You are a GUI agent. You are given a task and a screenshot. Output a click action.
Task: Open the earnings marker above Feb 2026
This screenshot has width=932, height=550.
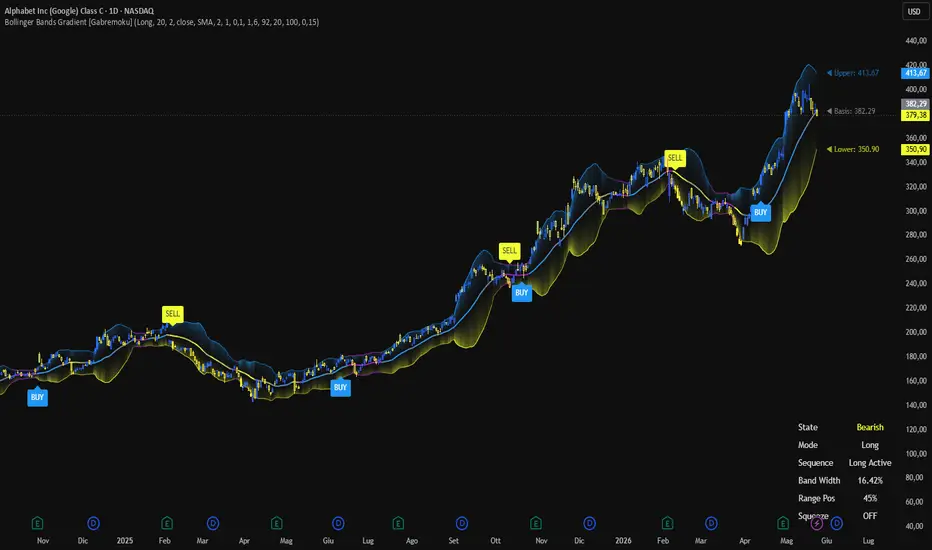coord(667,523)
